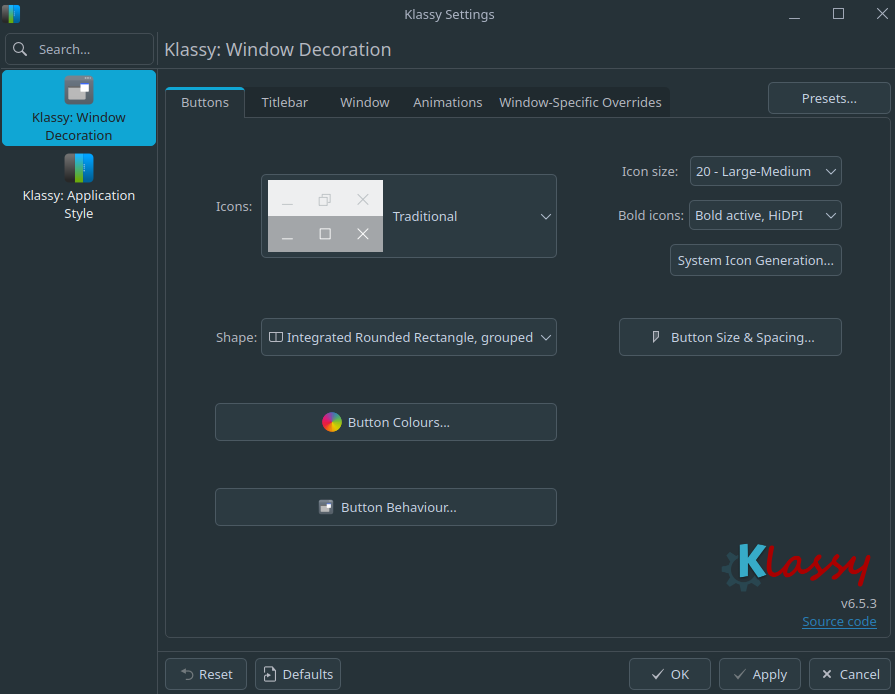
Task: Click the 'Klassy: Window Decoration' page heading
Action: (x=277, y=50)
